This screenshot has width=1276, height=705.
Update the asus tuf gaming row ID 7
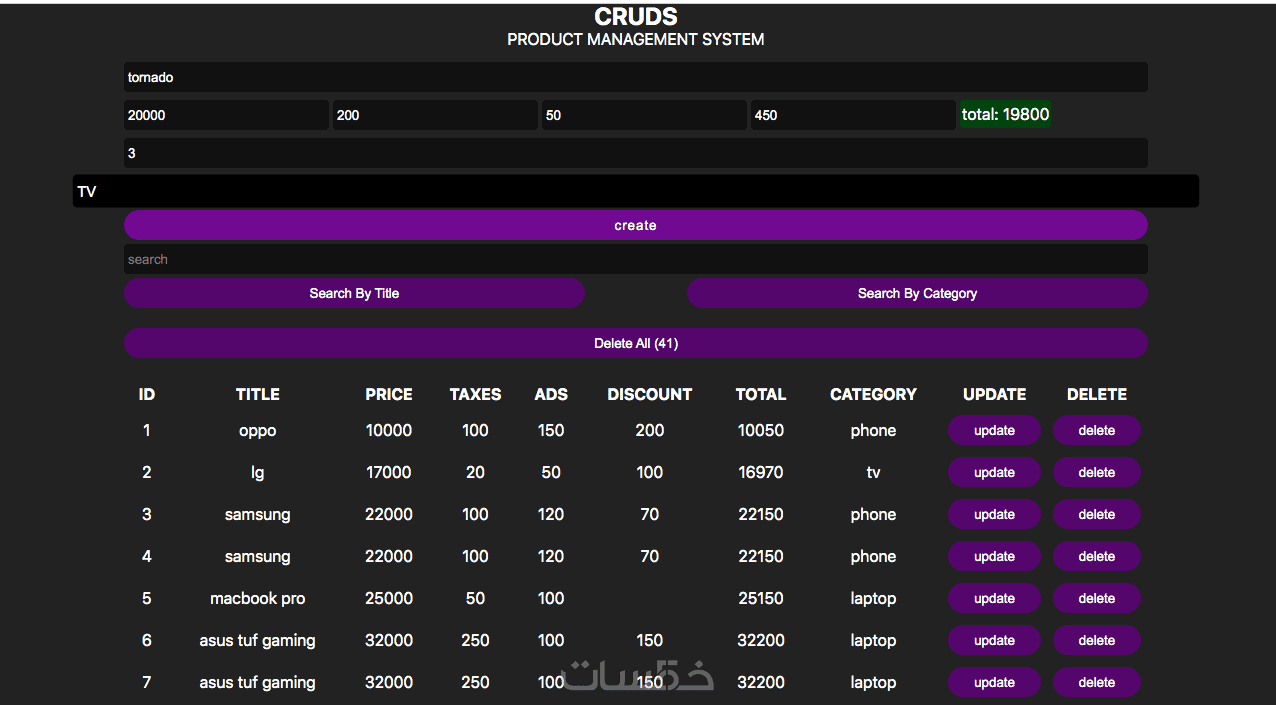(994, 683)
